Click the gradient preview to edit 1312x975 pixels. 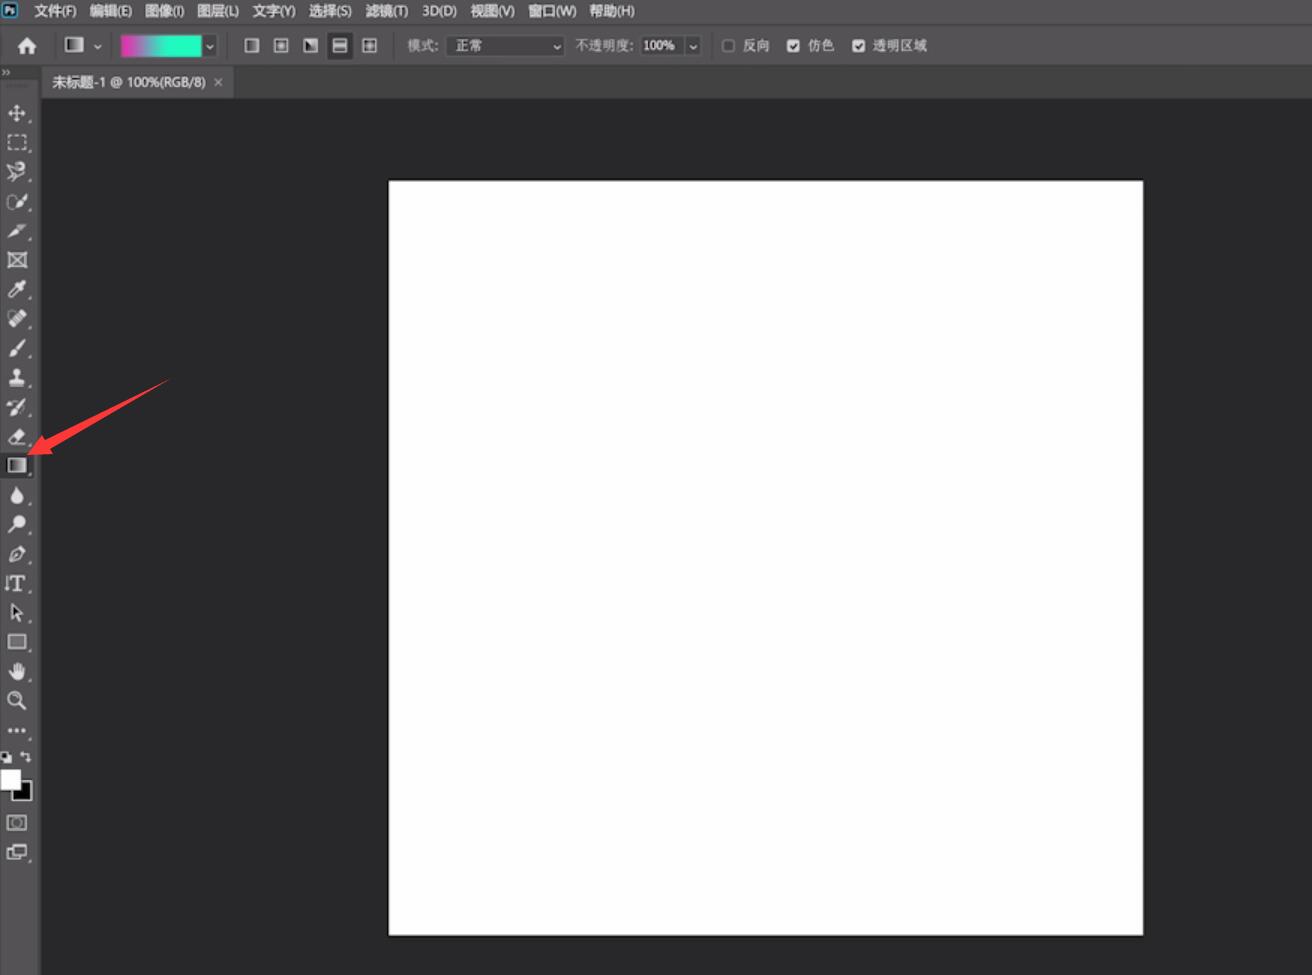[x=161, y=46]
